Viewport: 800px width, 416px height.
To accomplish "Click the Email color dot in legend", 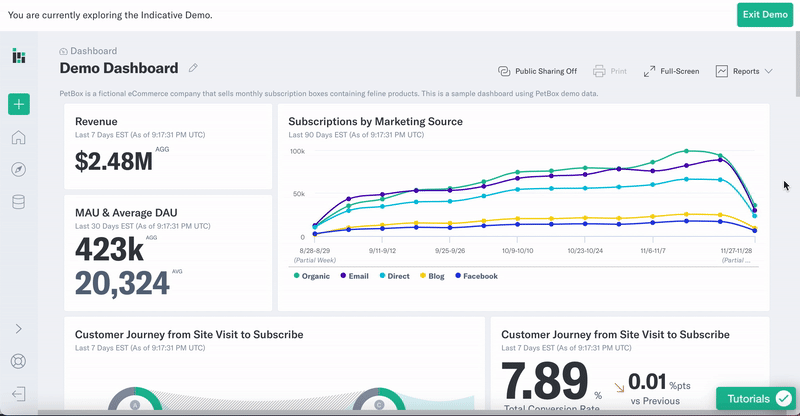I will (x=343, y=276).
